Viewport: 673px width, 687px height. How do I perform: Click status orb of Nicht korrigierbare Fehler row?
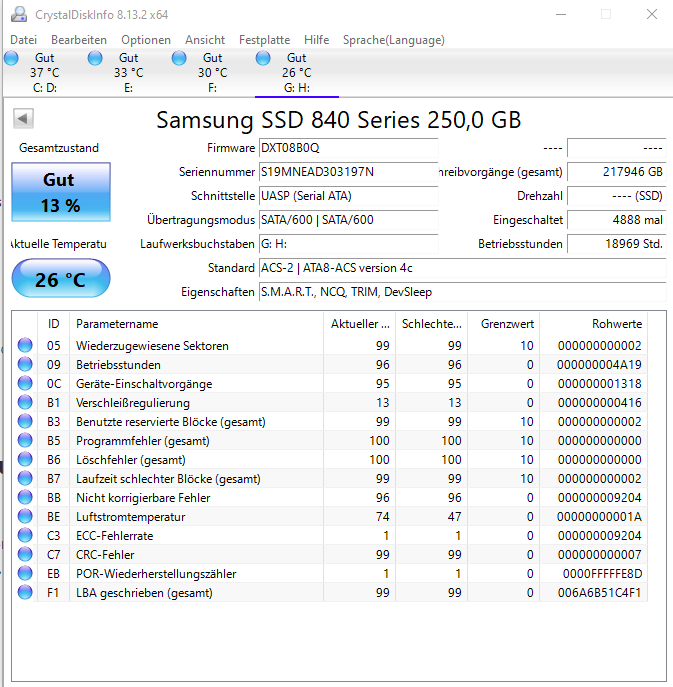[x=25, y=497]
